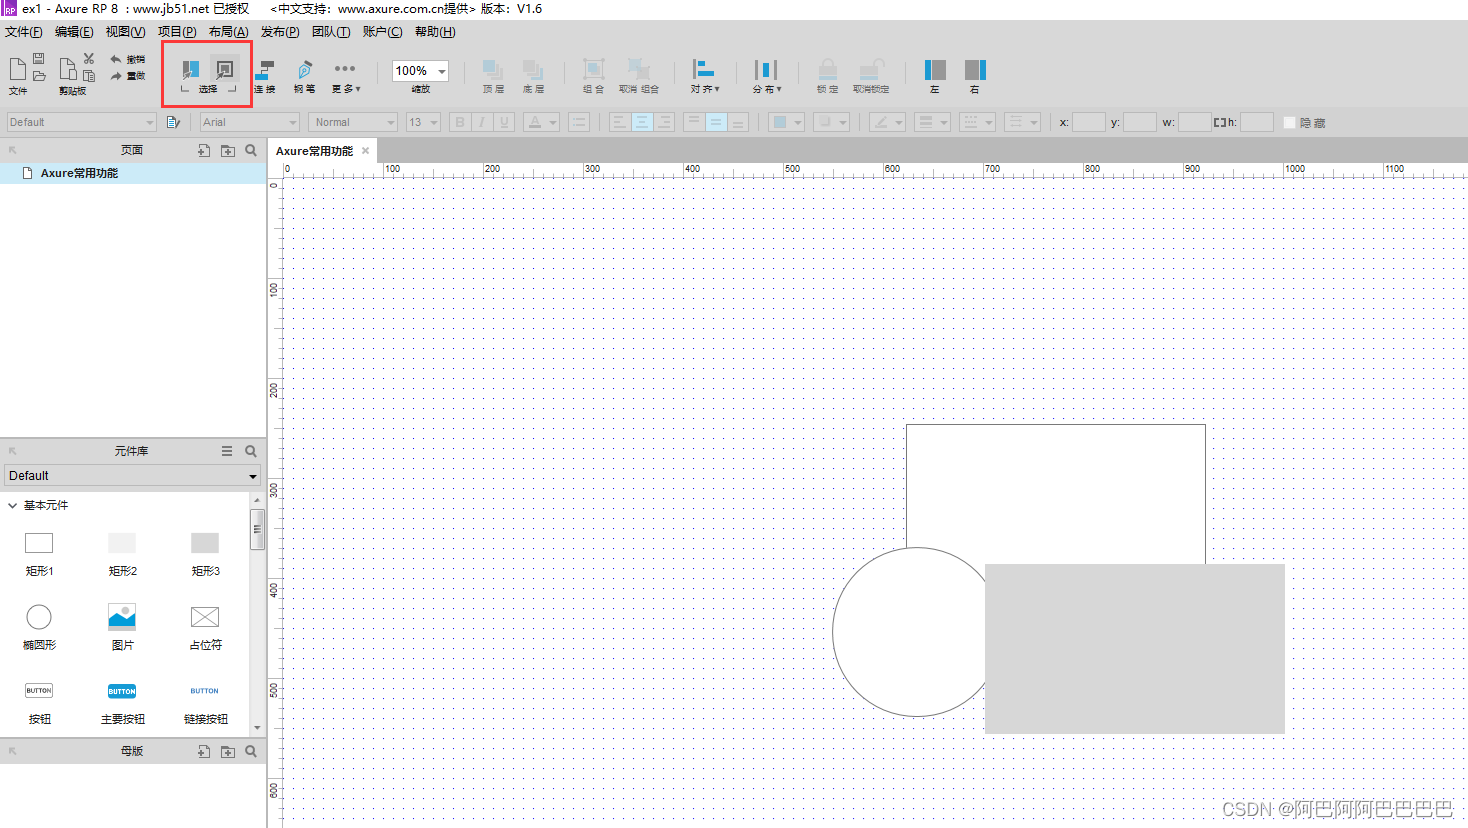Toggle underline formatting
This screenshot has width=1468, height=828.
[504, 122]
